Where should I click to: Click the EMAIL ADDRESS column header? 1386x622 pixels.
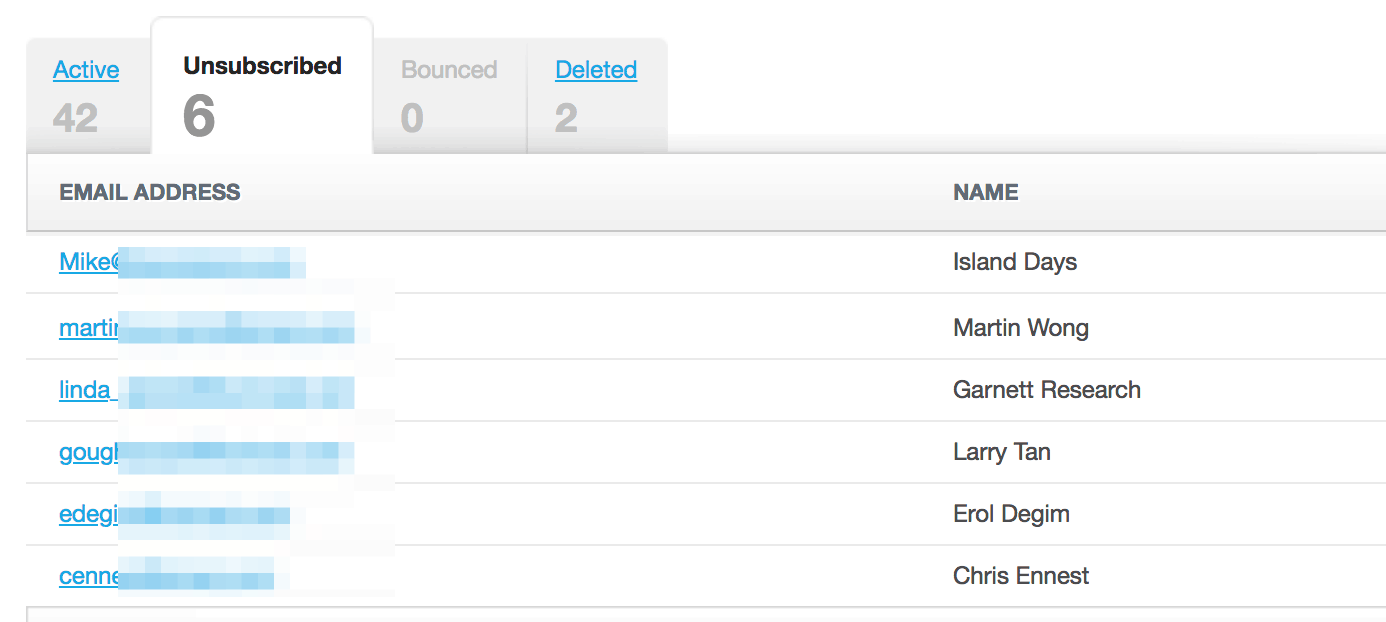[x=150, y=192]
